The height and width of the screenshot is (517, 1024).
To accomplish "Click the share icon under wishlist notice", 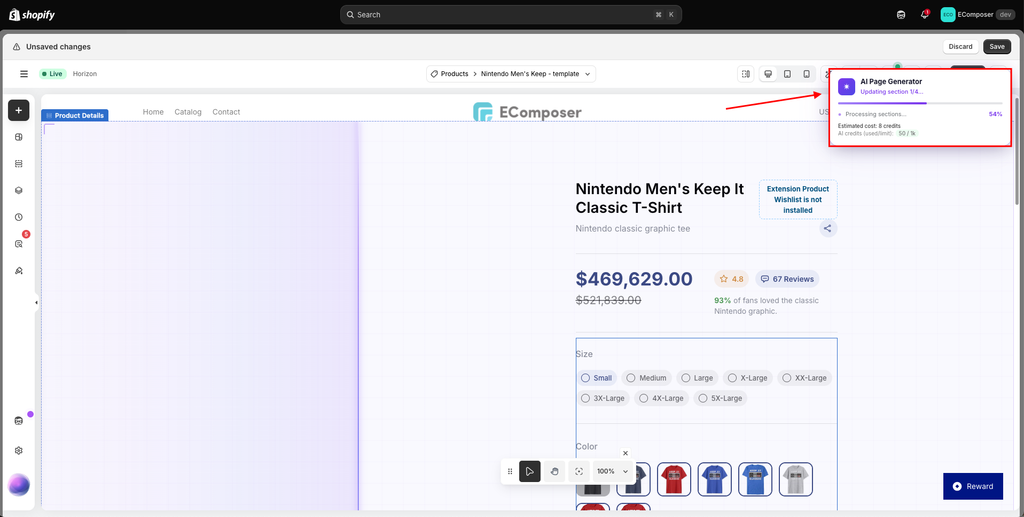I will (x=828, y=228).
